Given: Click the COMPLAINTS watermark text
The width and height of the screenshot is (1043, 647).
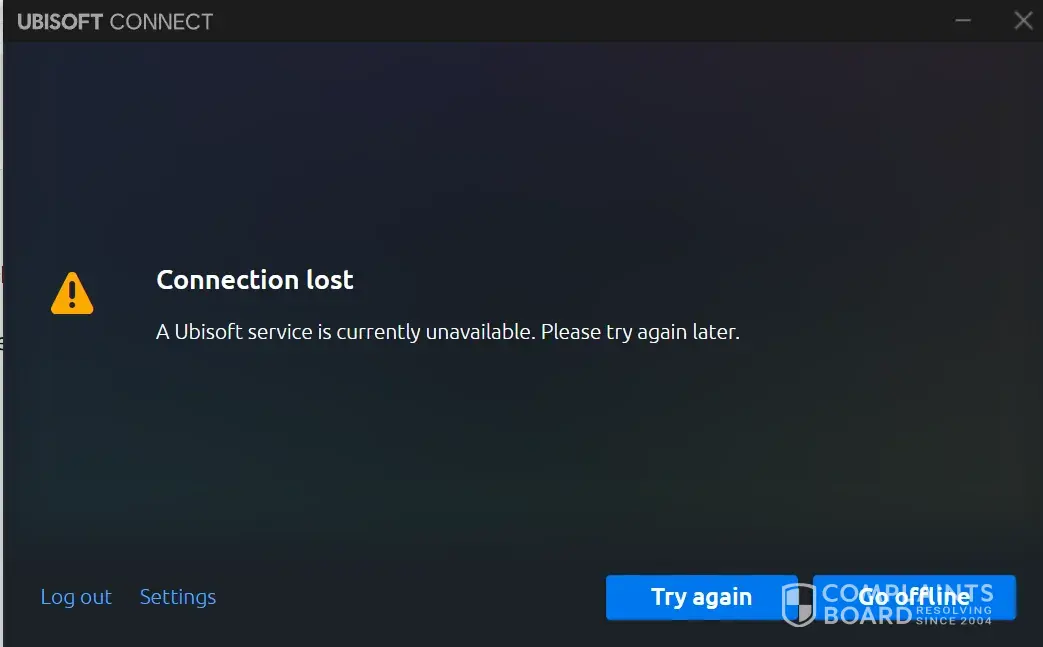Looking at the screenshot, I should (x=908, y=592).
